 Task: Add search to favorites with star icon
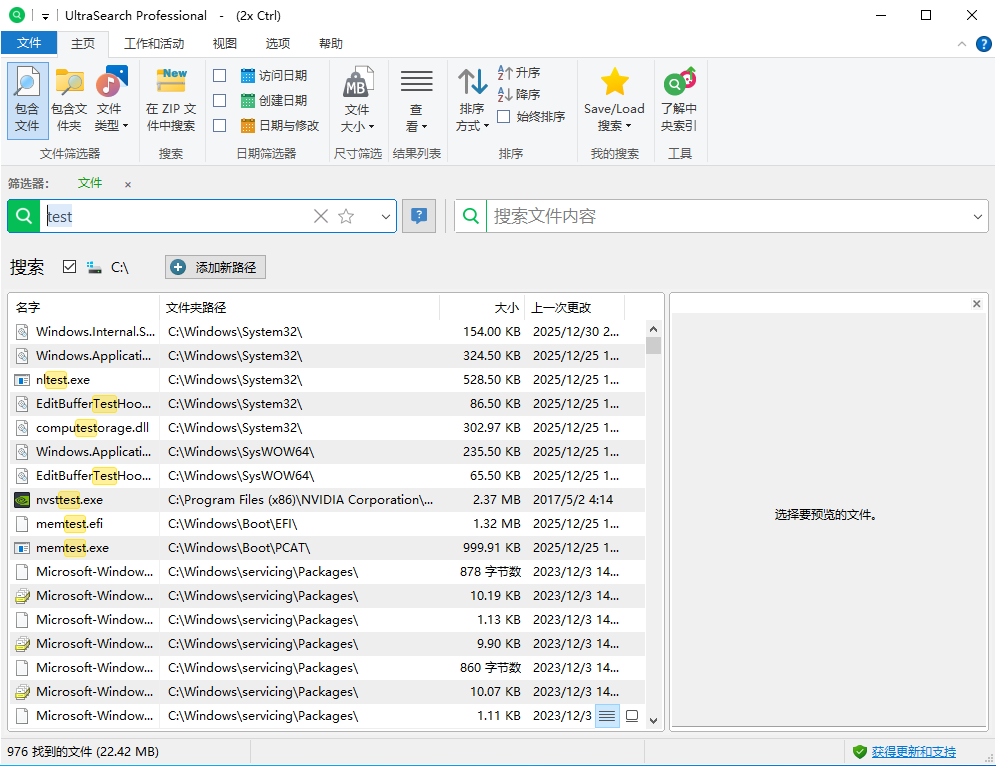(346, 217)
